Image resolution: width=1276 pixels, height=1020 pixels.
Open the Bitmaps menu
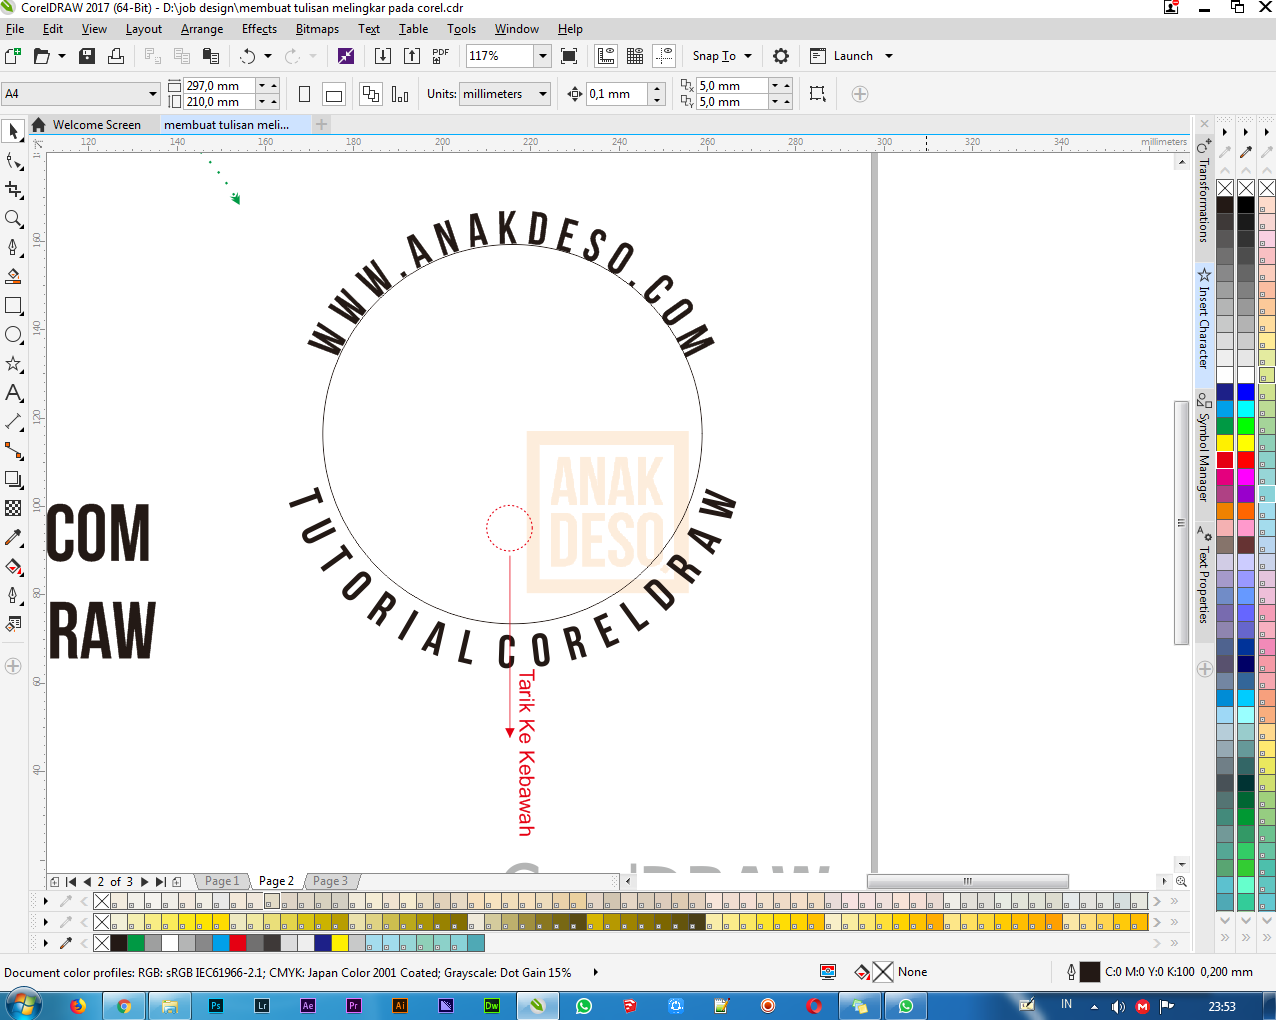coord(317,29)
